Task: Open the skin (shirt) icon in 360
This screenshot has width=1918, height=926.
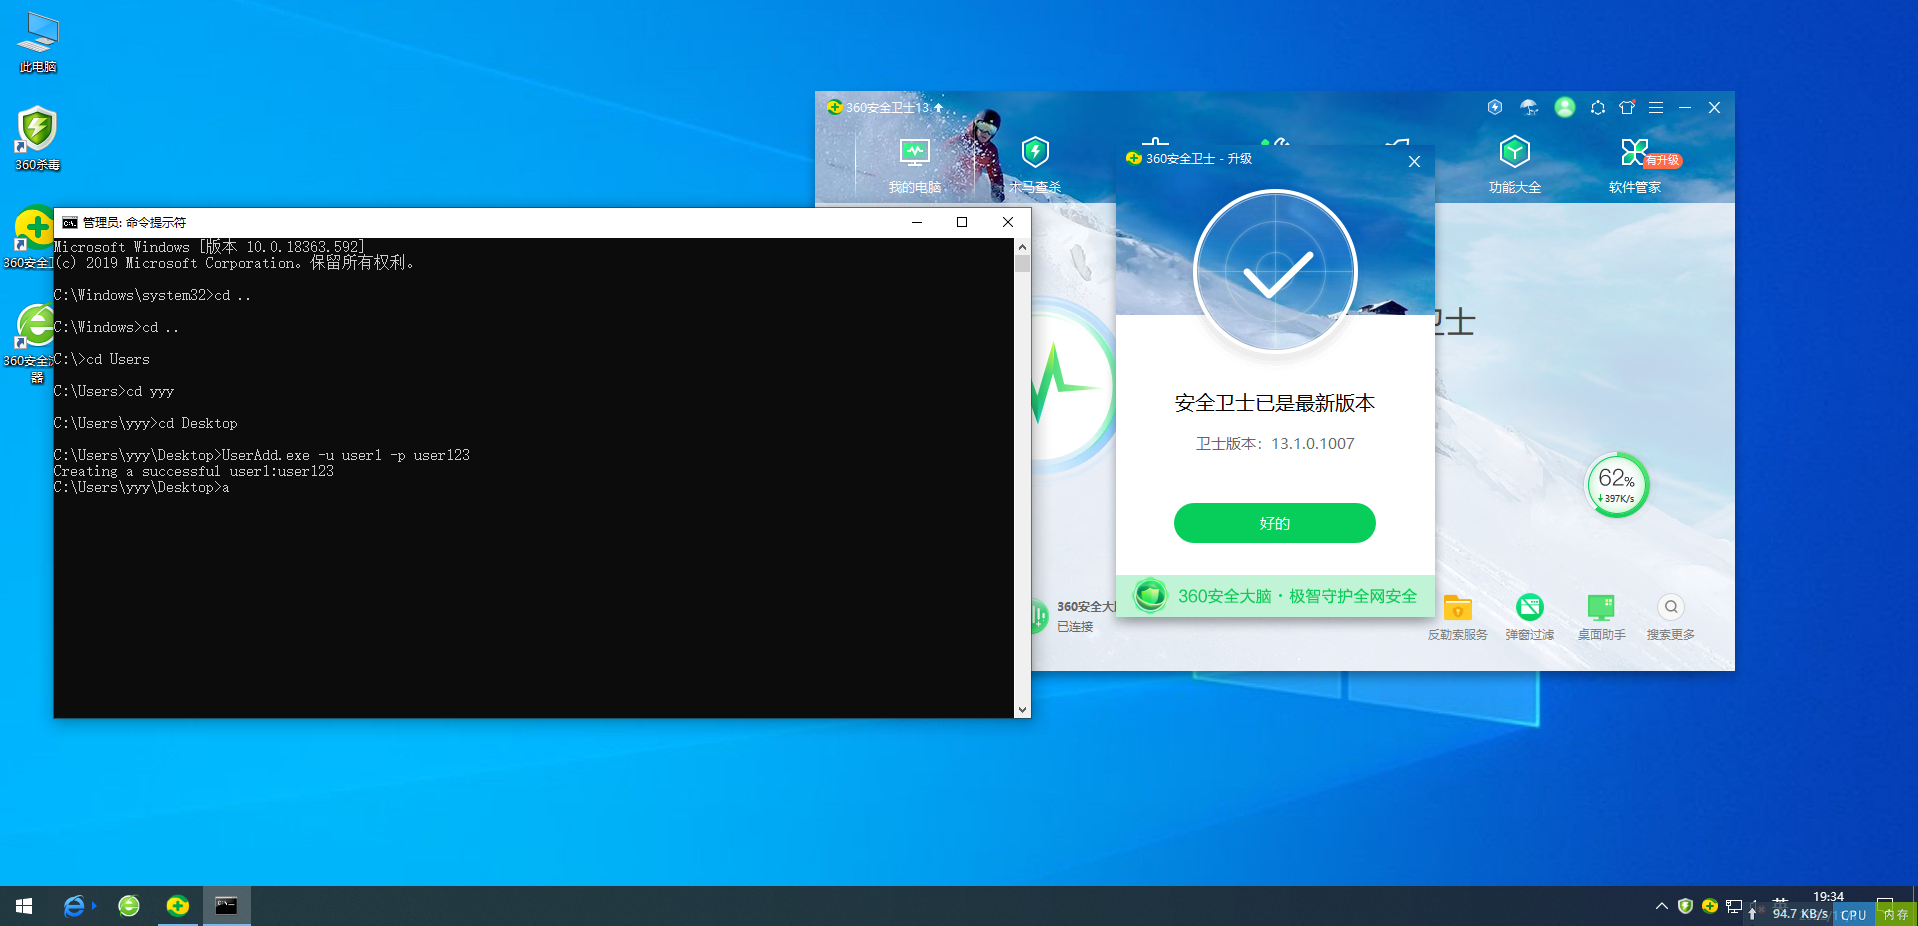Action: pyautogui.click(x=1627, y=107)
